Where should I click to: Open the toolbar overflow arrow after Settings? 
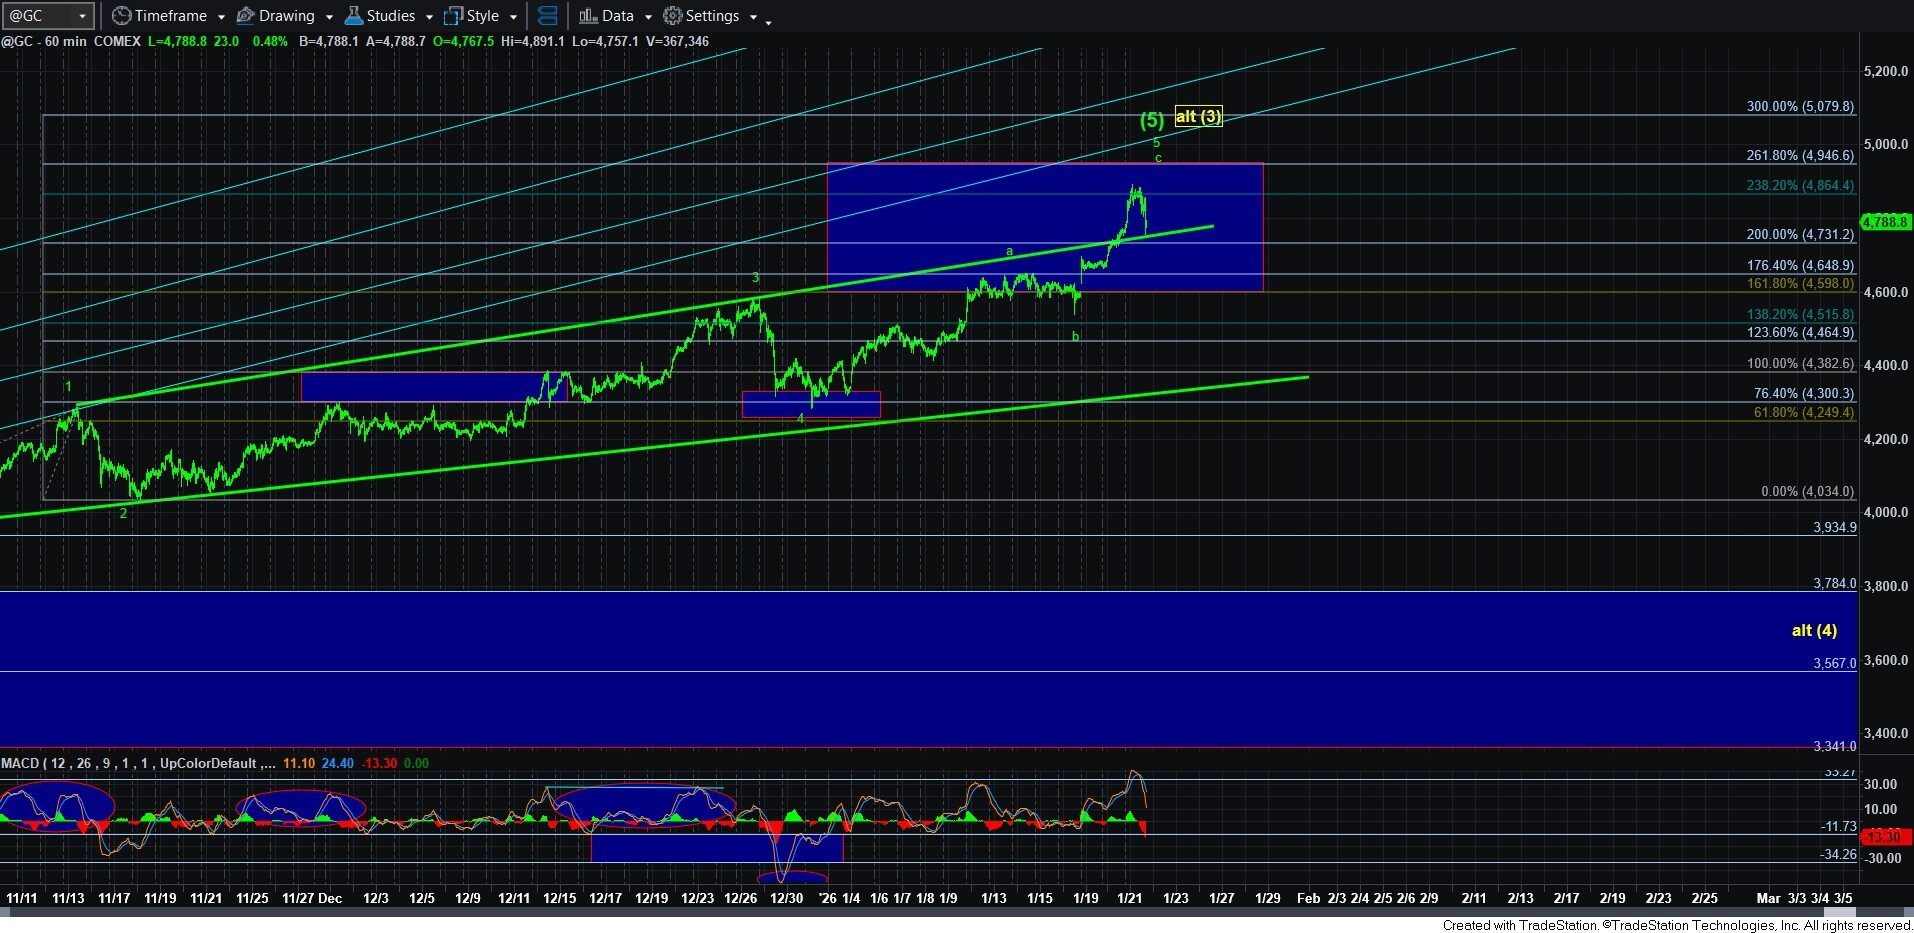(x=768, y=21)
